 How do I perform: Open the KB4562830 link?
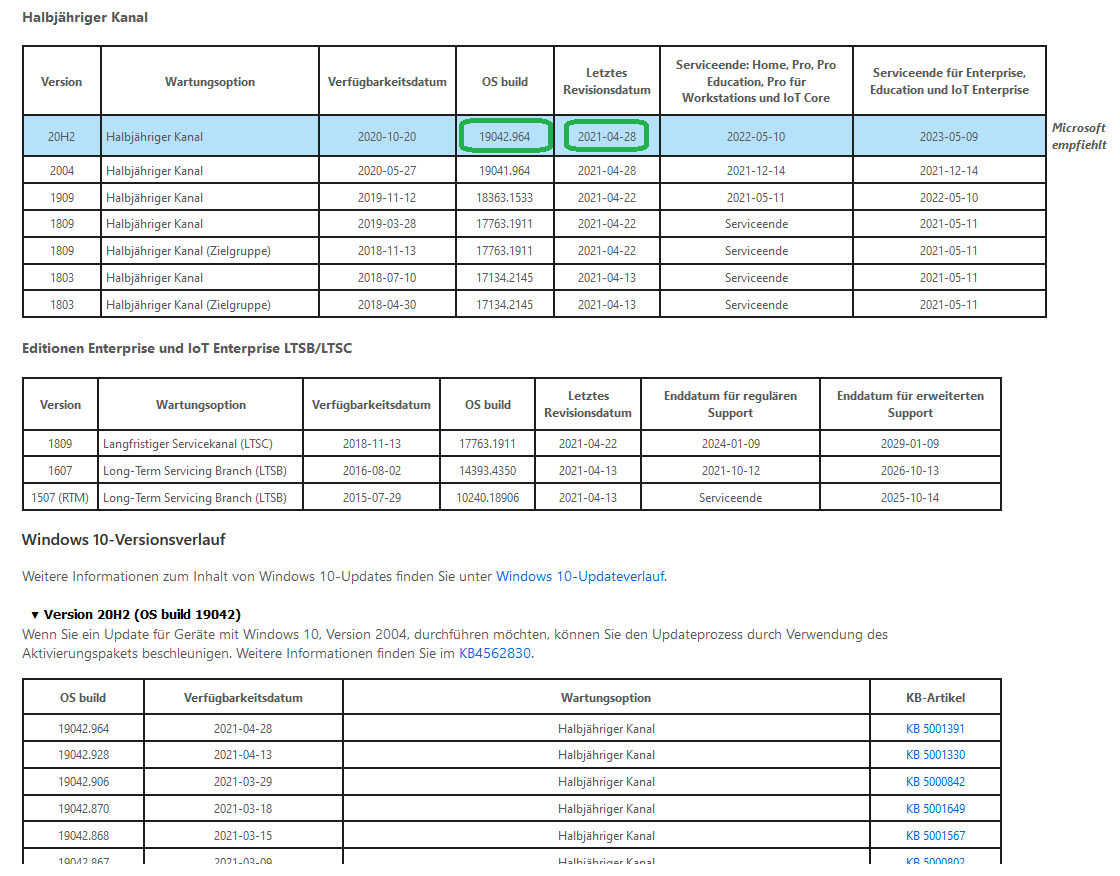pos(494,653)
